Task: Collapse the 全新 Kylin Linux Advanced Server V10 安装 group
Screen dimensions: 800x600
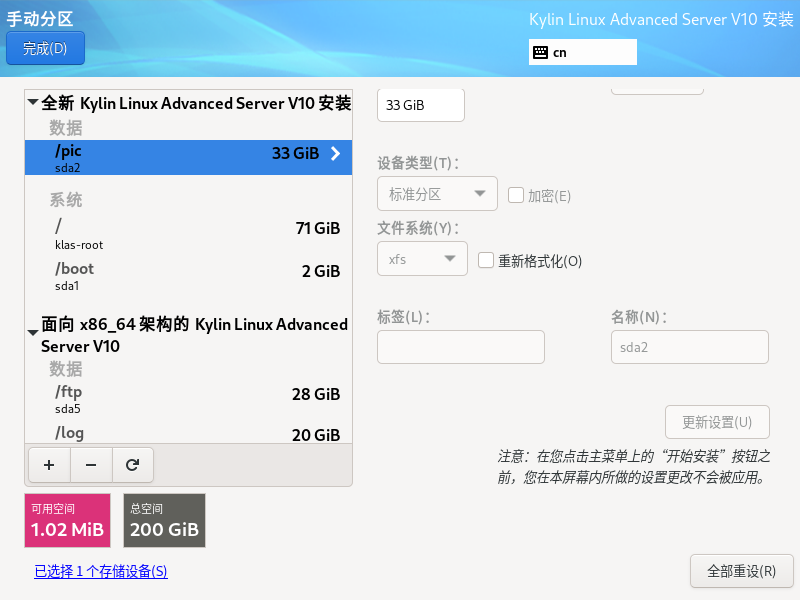Action: [33, 102]
